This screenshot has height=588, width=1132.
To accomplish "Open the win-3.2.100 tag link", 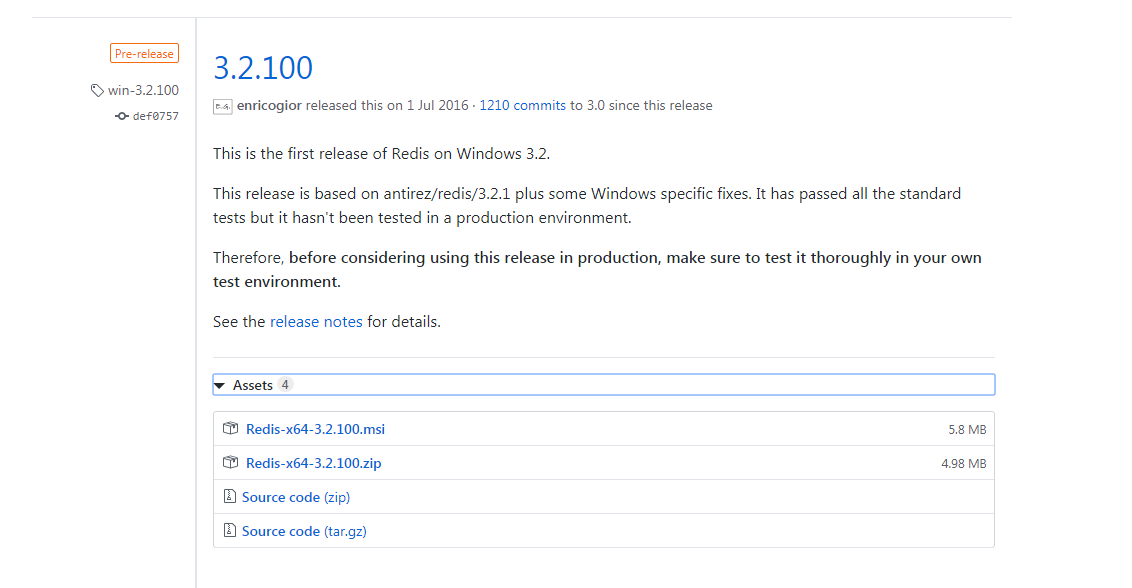I will point(143,90).
